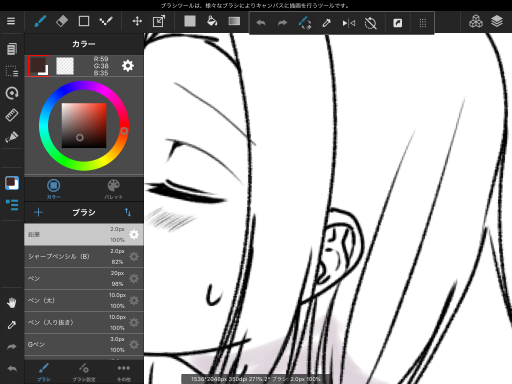Open the selection menu in left sidebar
This screenshot has width=512, height=384.
click(x=12, y=71)
